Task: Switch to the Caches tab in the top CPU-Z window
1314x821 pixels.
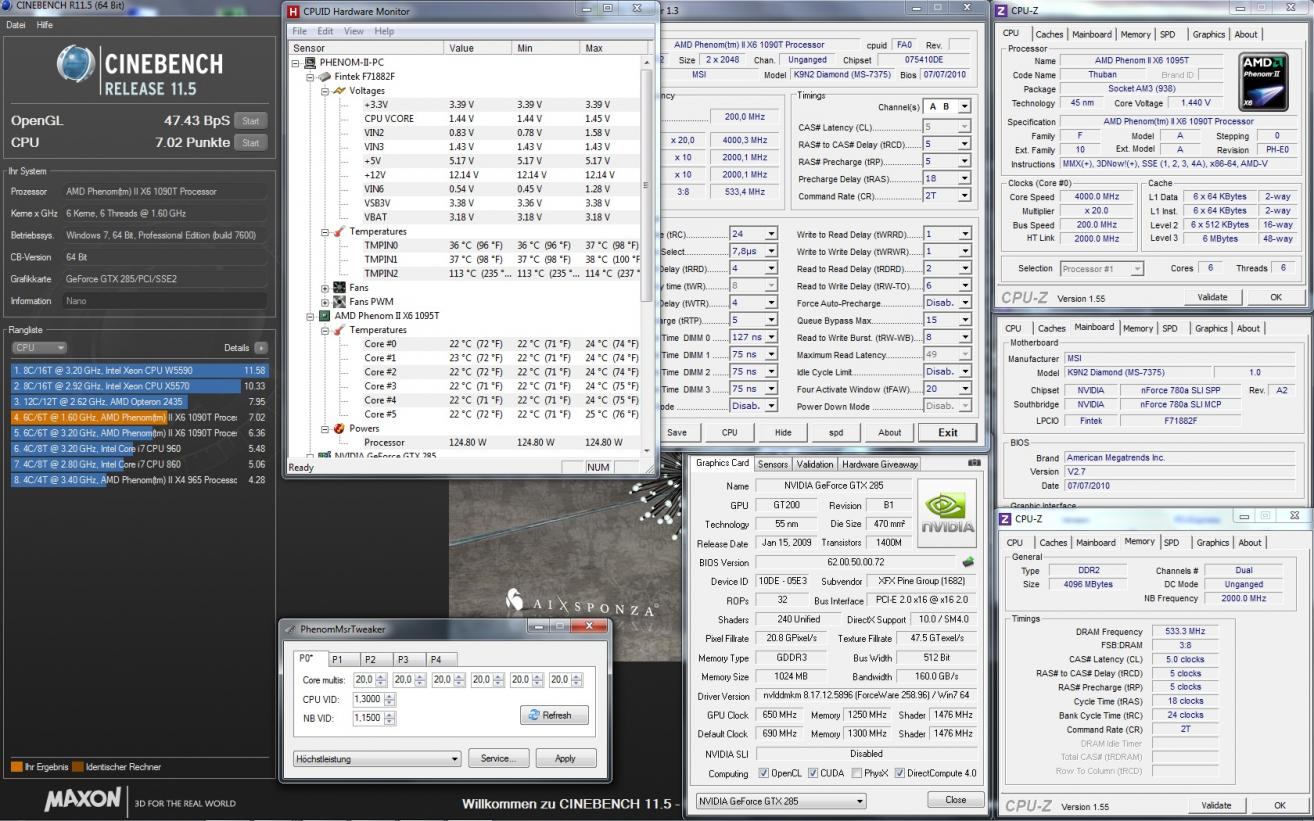Action: pyautogui.click(x=1050, y=34)
